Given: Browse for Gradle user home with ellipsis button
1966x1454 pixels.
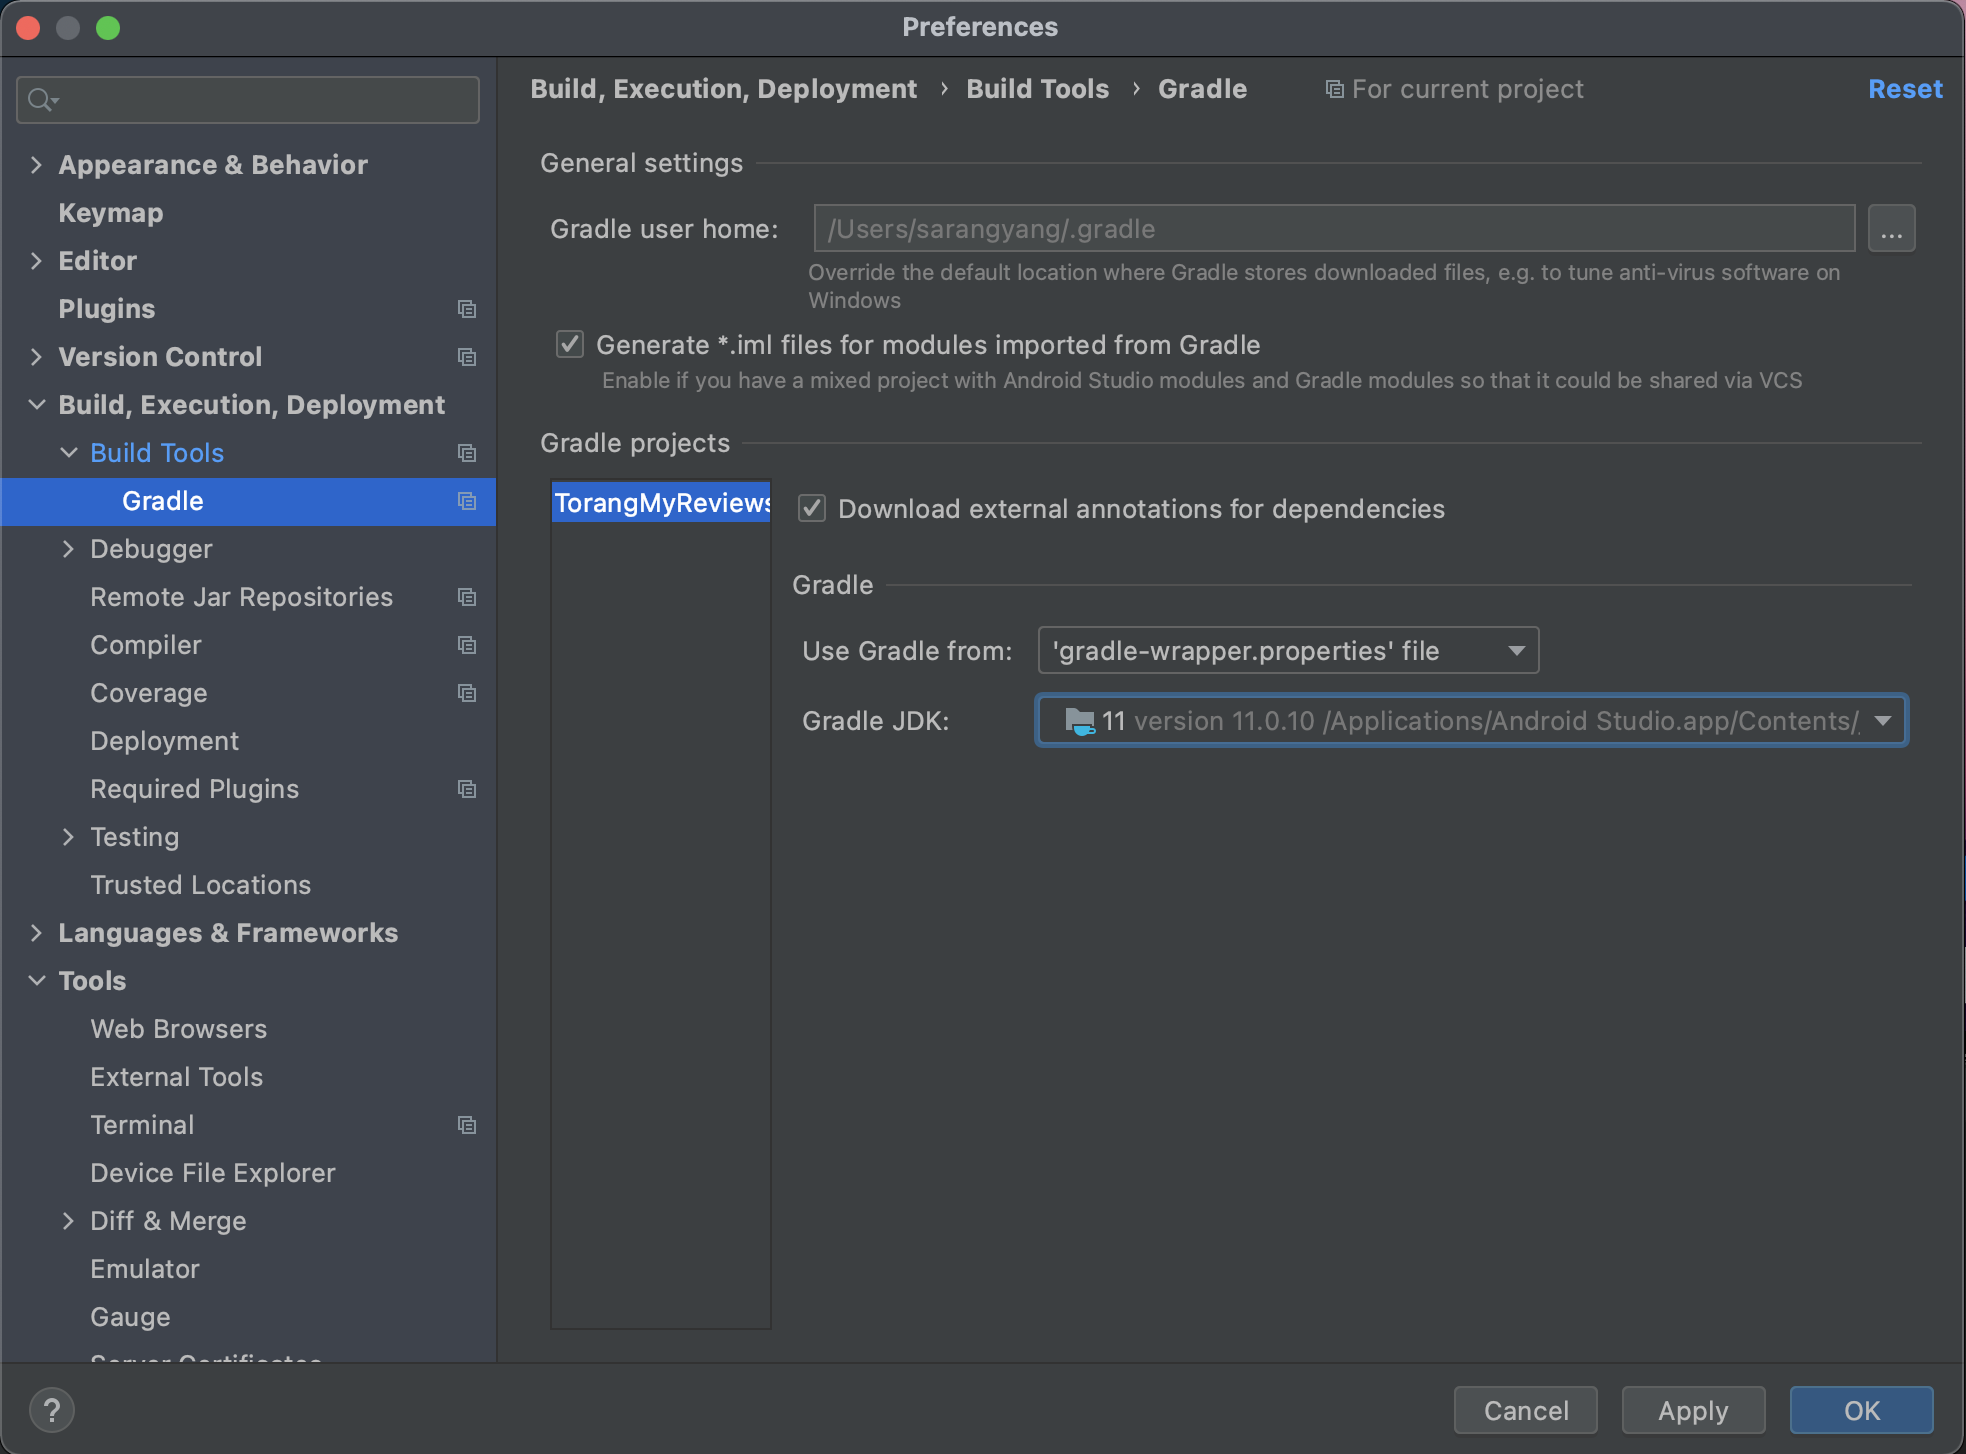Looking at the screenshot, I should coord(1890,229).
